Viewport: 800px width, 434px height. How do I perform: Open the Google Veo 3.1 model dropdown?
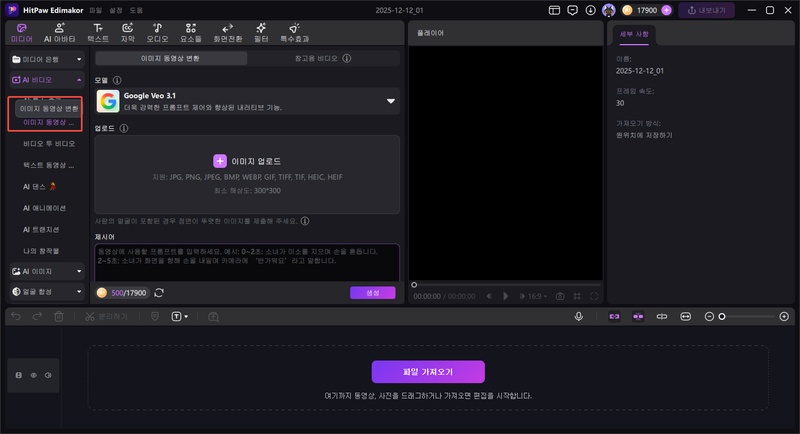coord(247,101)
